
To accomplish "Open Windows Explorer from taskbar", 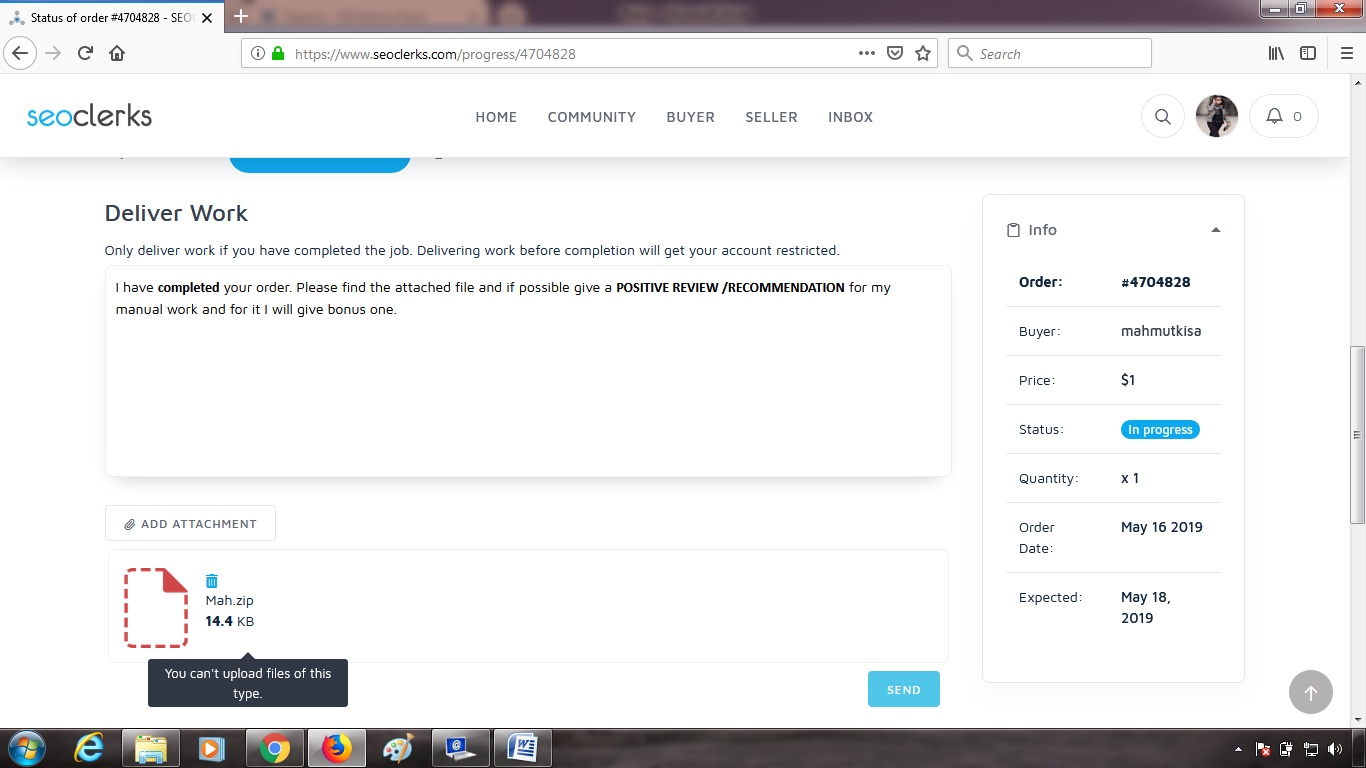I will [151, 748].
